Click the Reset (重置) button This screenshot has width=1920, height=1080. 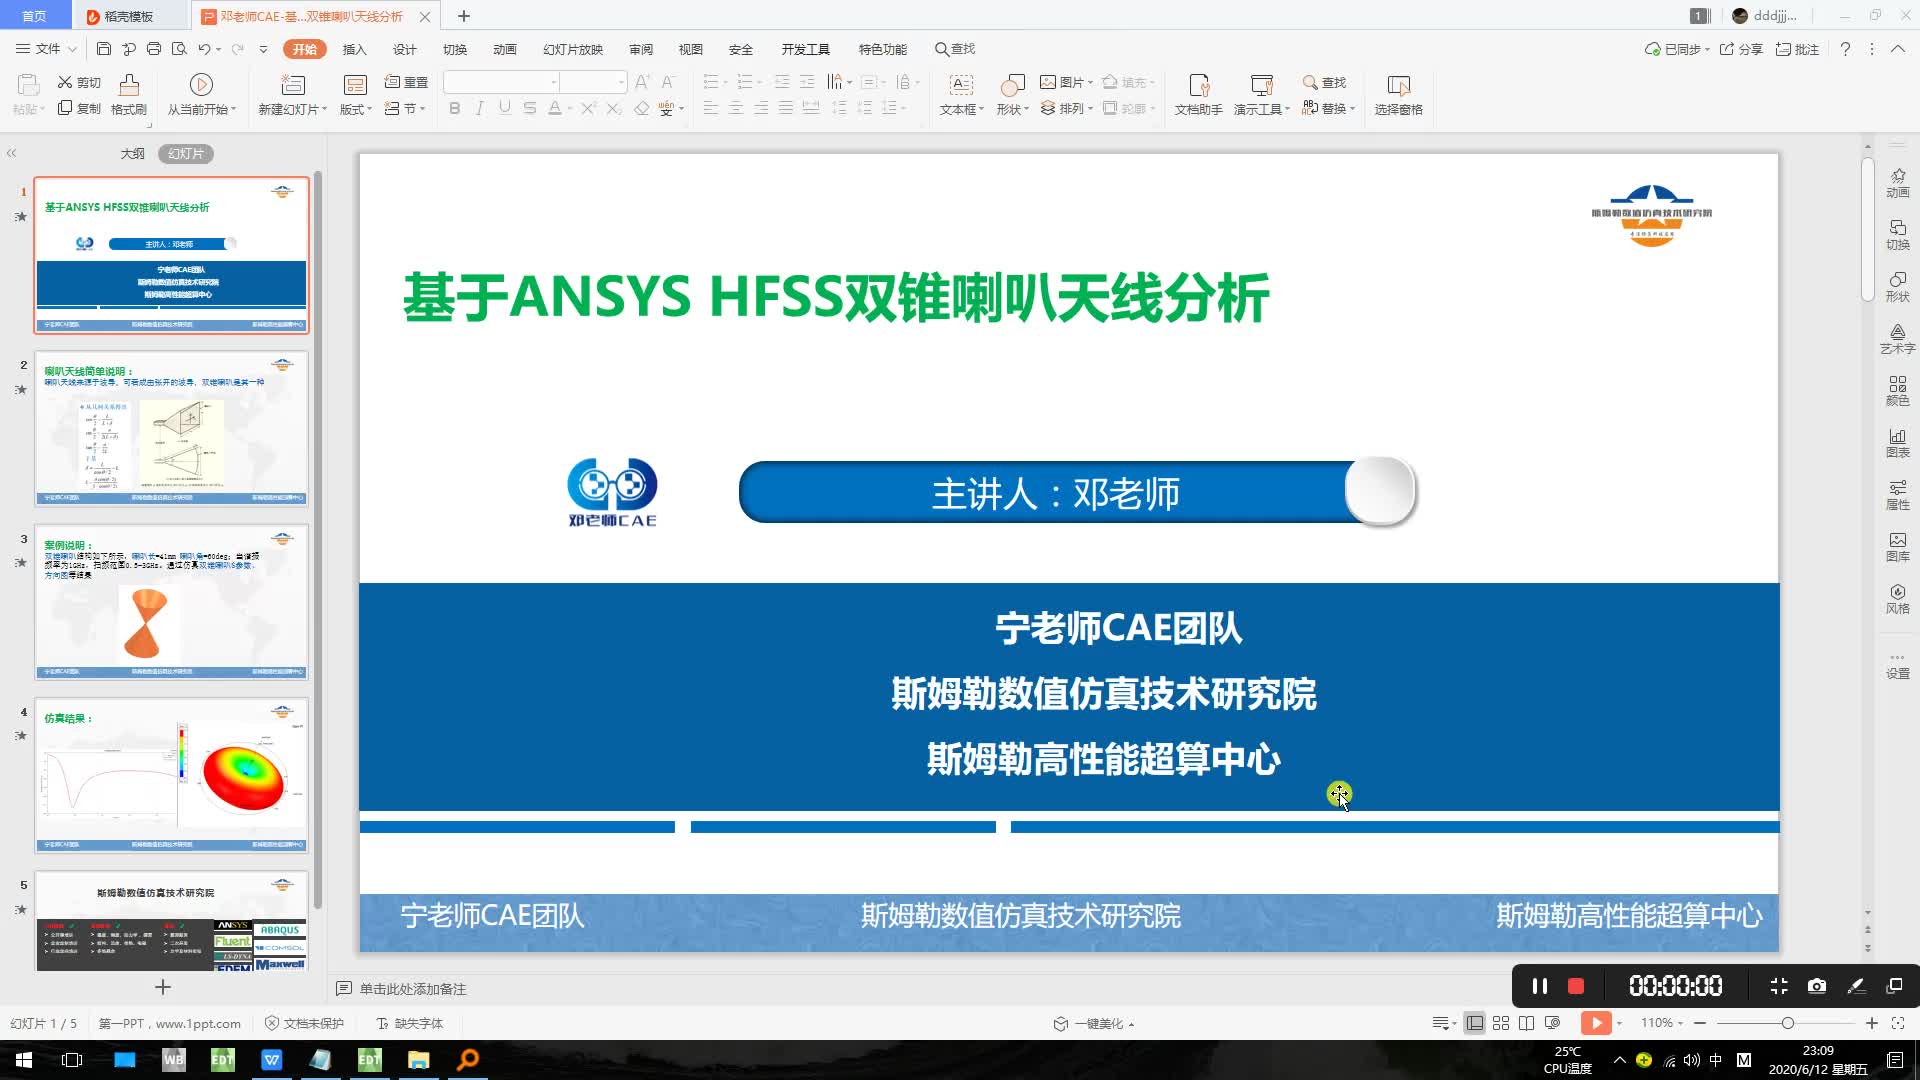406,82
